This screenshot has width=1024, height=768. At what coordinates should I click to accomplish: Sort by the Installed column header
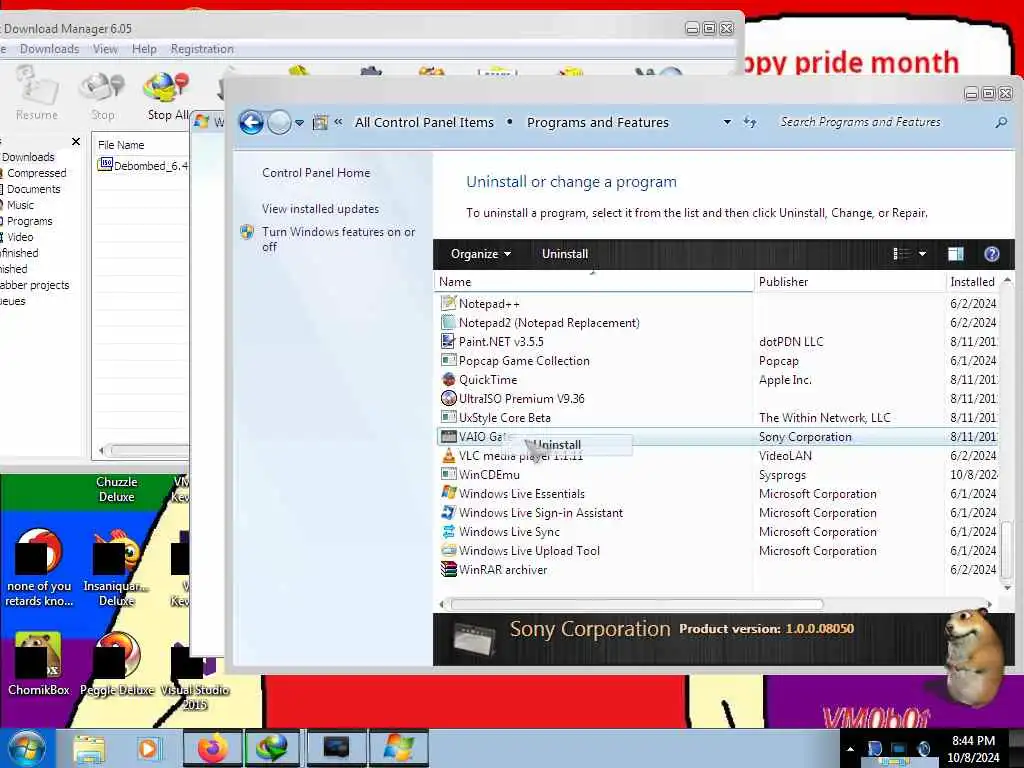coord(973,282)
